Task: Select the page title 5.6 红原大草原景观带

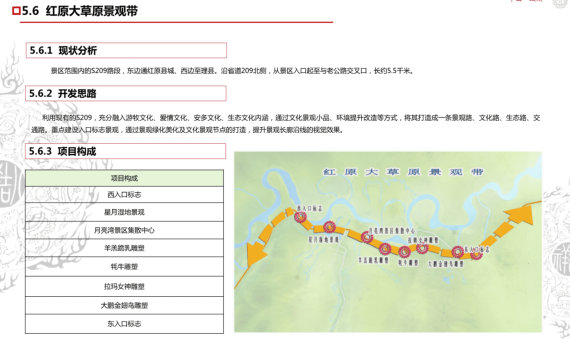Action: tap(80, 11)
